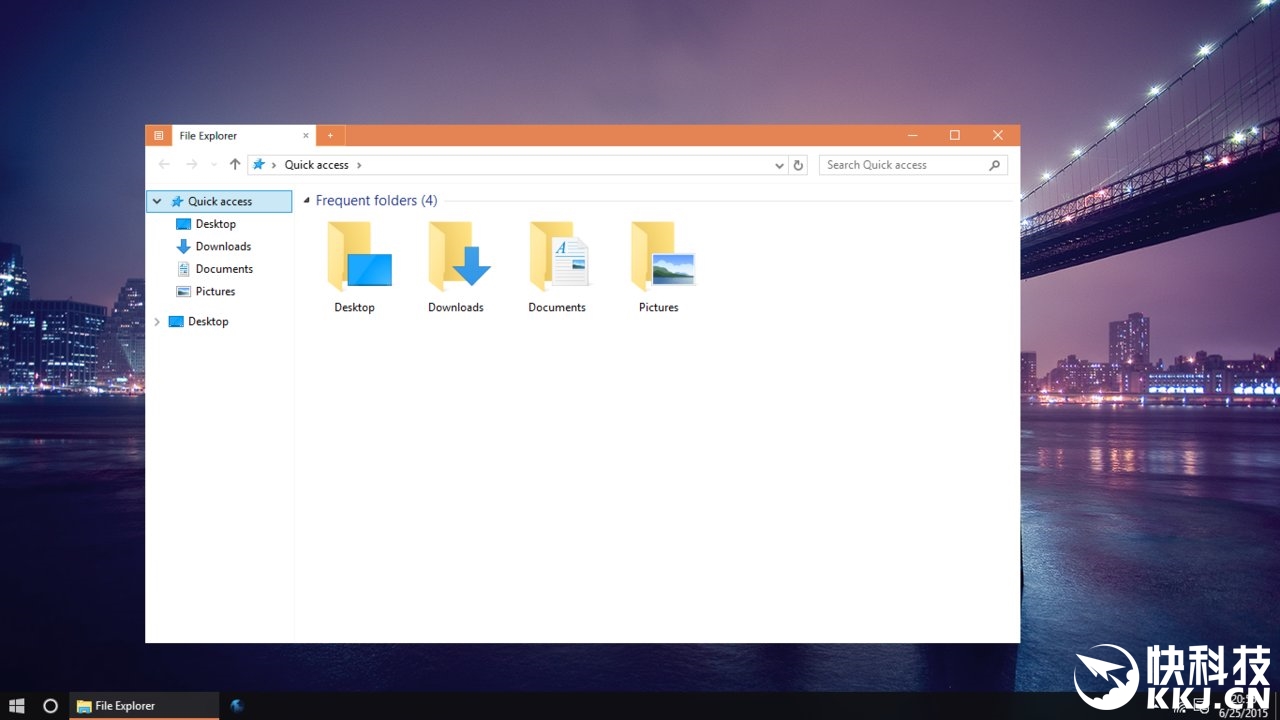Expand the Desktop tree node in sidebar
Viewport: 1280px width, 720px height.
point(157,322)
